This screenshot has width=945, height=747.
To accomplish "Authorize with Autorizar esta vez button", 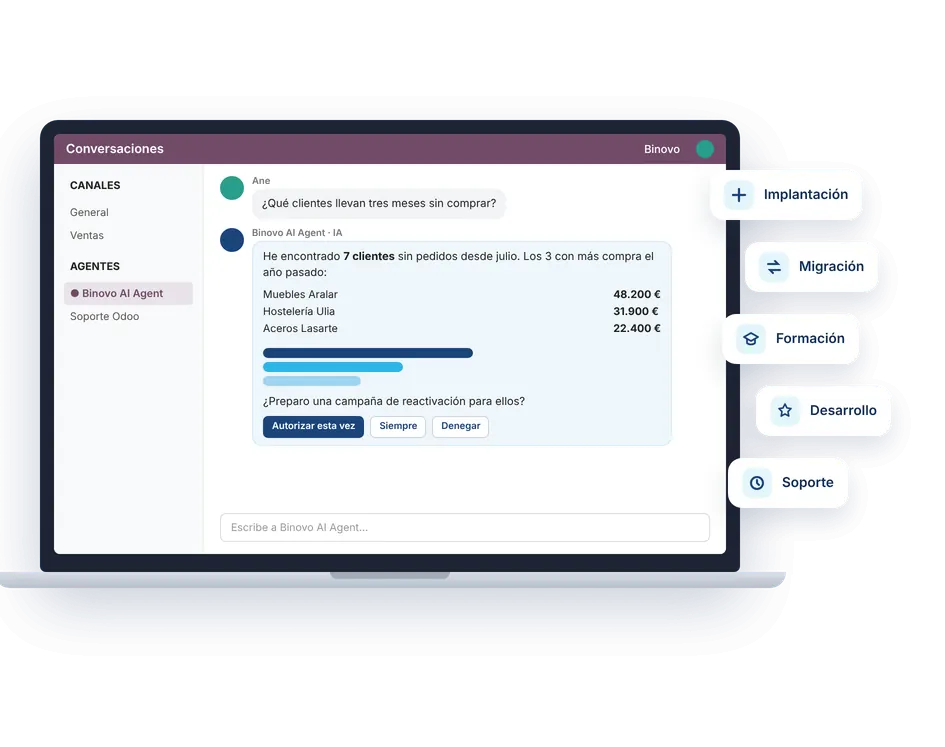I will 313,426.
